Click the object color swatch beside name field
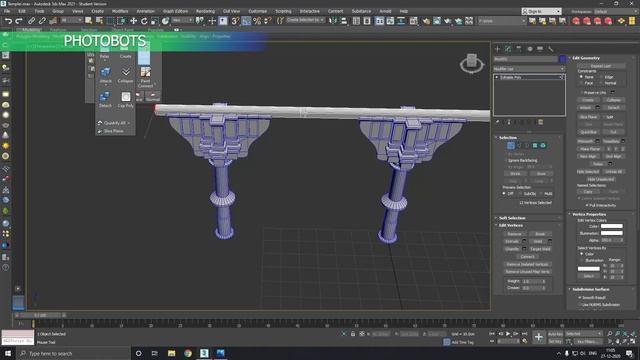 562,59
